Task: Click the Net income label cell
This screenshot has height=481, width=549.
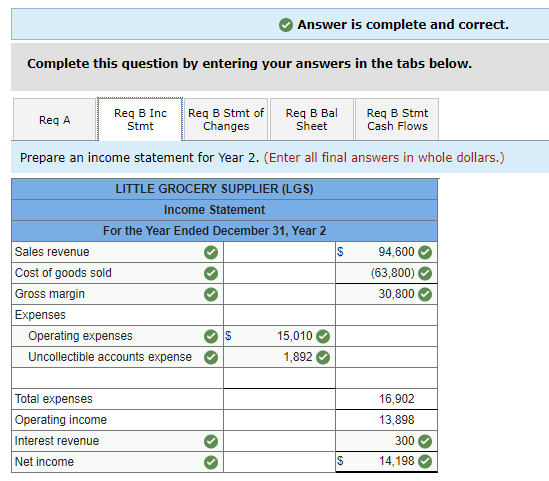Action: (117, 462)
